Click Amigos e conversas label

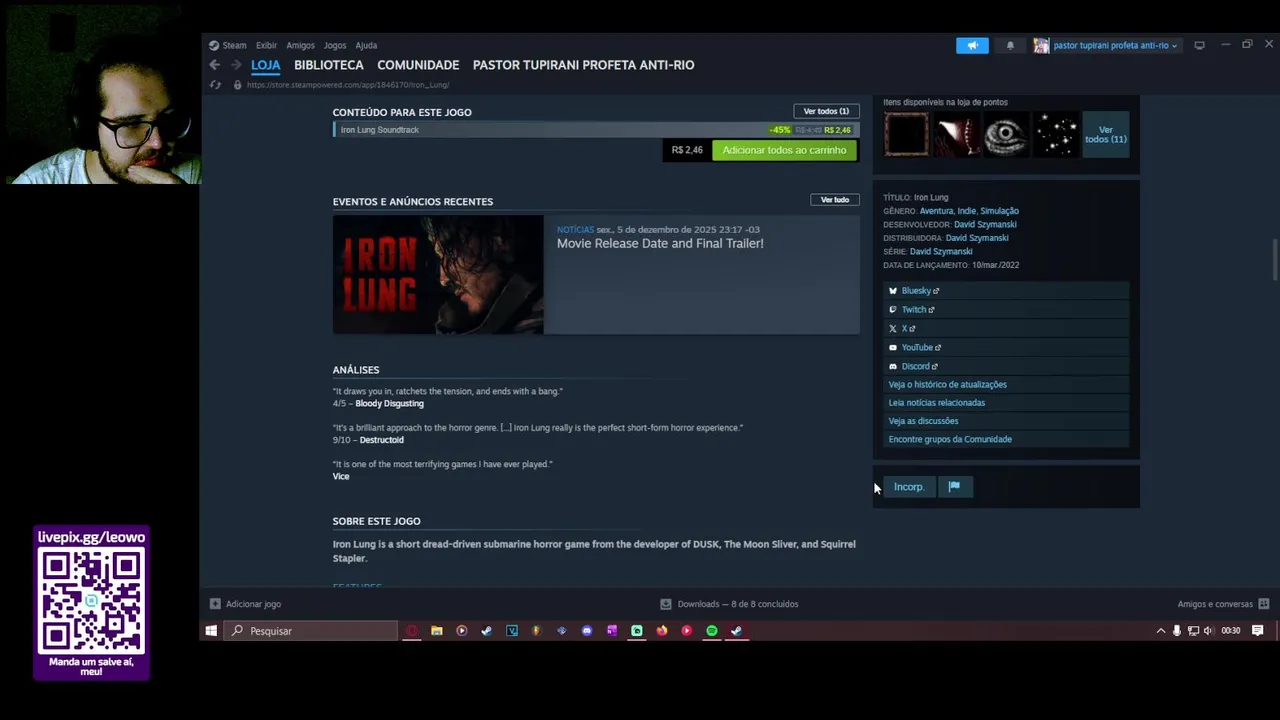[1215, 604]
